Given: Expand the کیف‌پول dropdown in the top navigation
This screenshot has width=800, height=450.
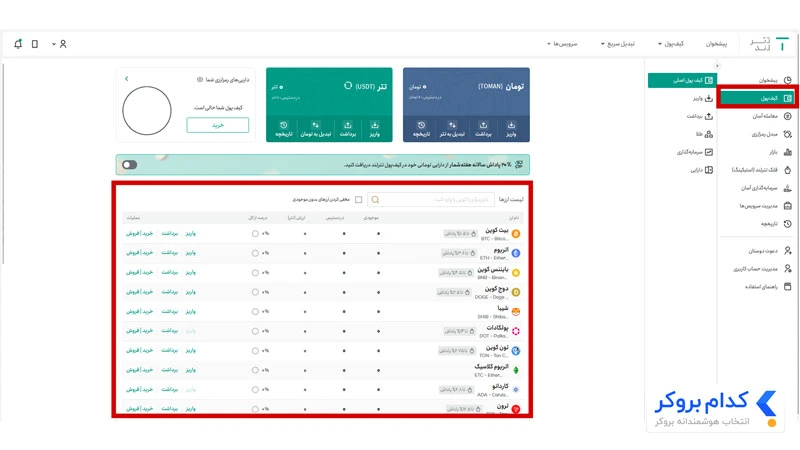Looking at the screenshot, I should (x=670, y=44).
